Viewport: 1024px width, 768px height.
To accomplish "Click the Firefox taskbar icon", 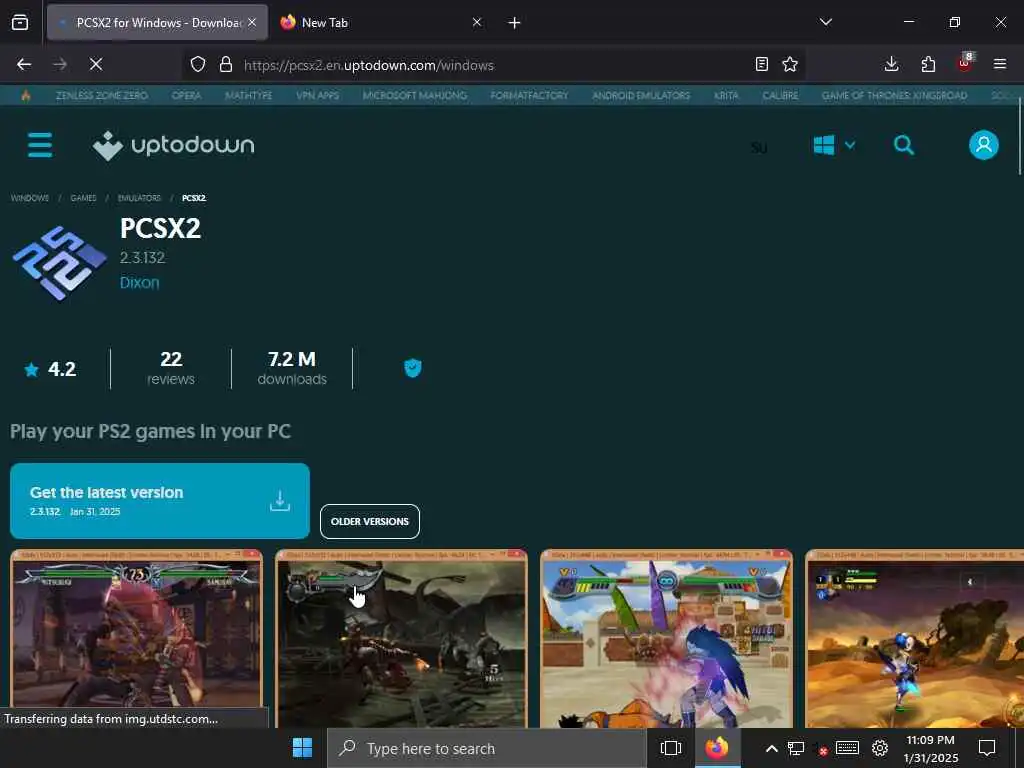I will pyautogui.click(x=716, y=748).
